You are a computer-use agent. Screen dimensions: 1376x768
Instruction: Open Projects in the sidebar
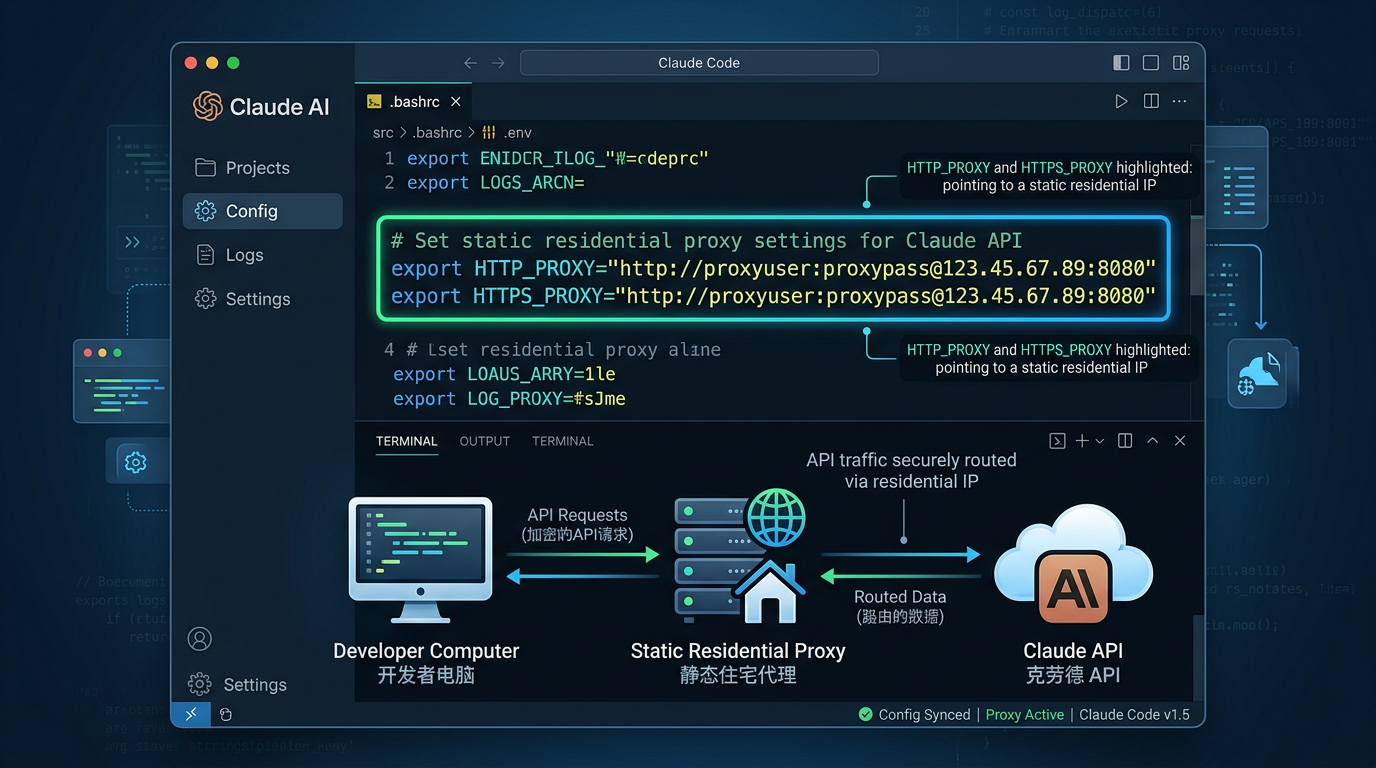click(x=257, y=168)
